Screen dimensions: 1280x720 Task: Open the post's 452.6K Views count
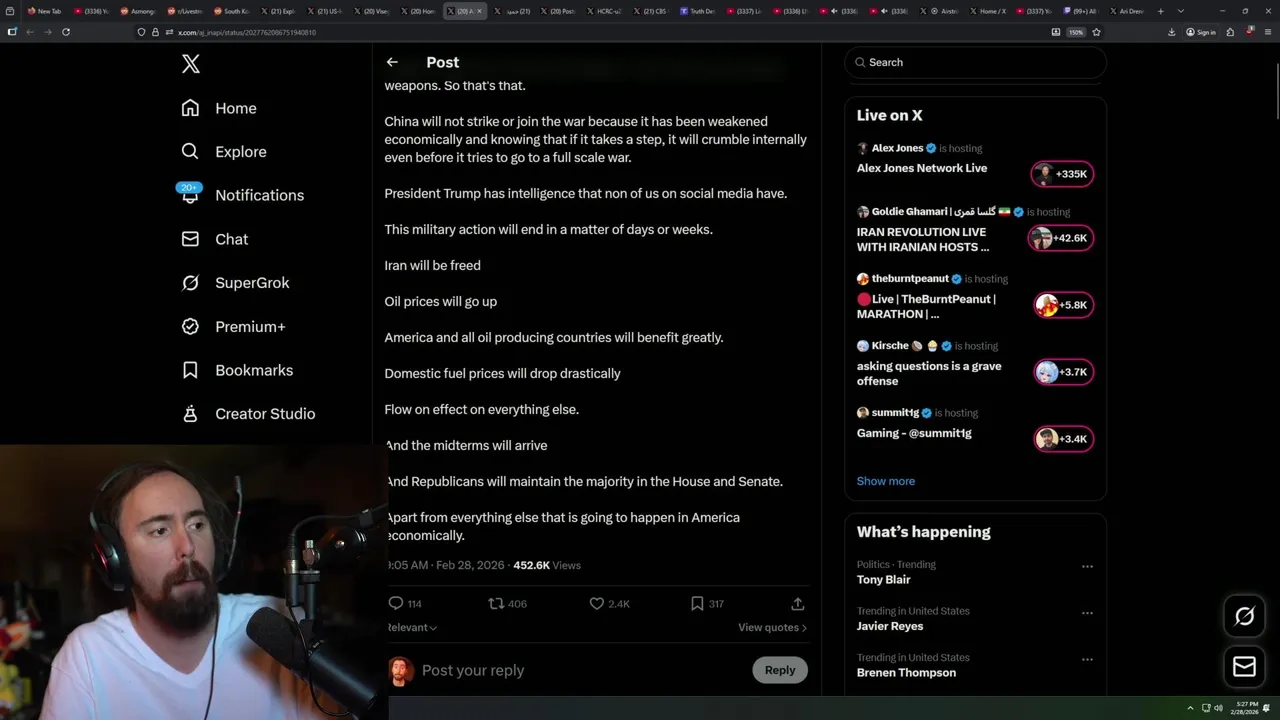pyautogui.click(x=546, y=565)
